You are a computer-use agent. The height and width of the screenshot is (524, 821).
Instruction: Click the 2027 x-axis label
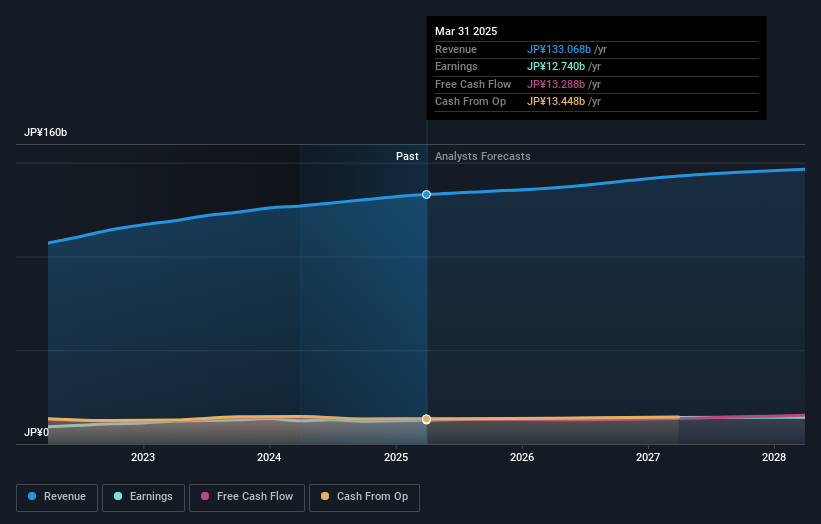tap(648, 458)
